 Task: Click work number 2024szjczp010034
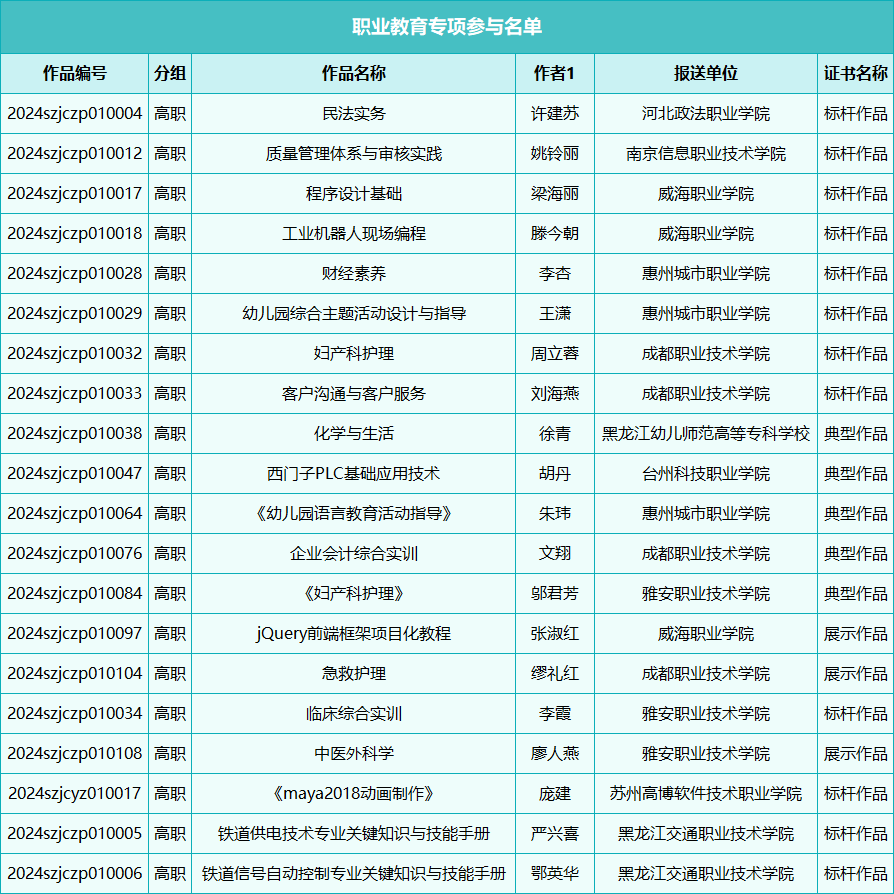75,713
